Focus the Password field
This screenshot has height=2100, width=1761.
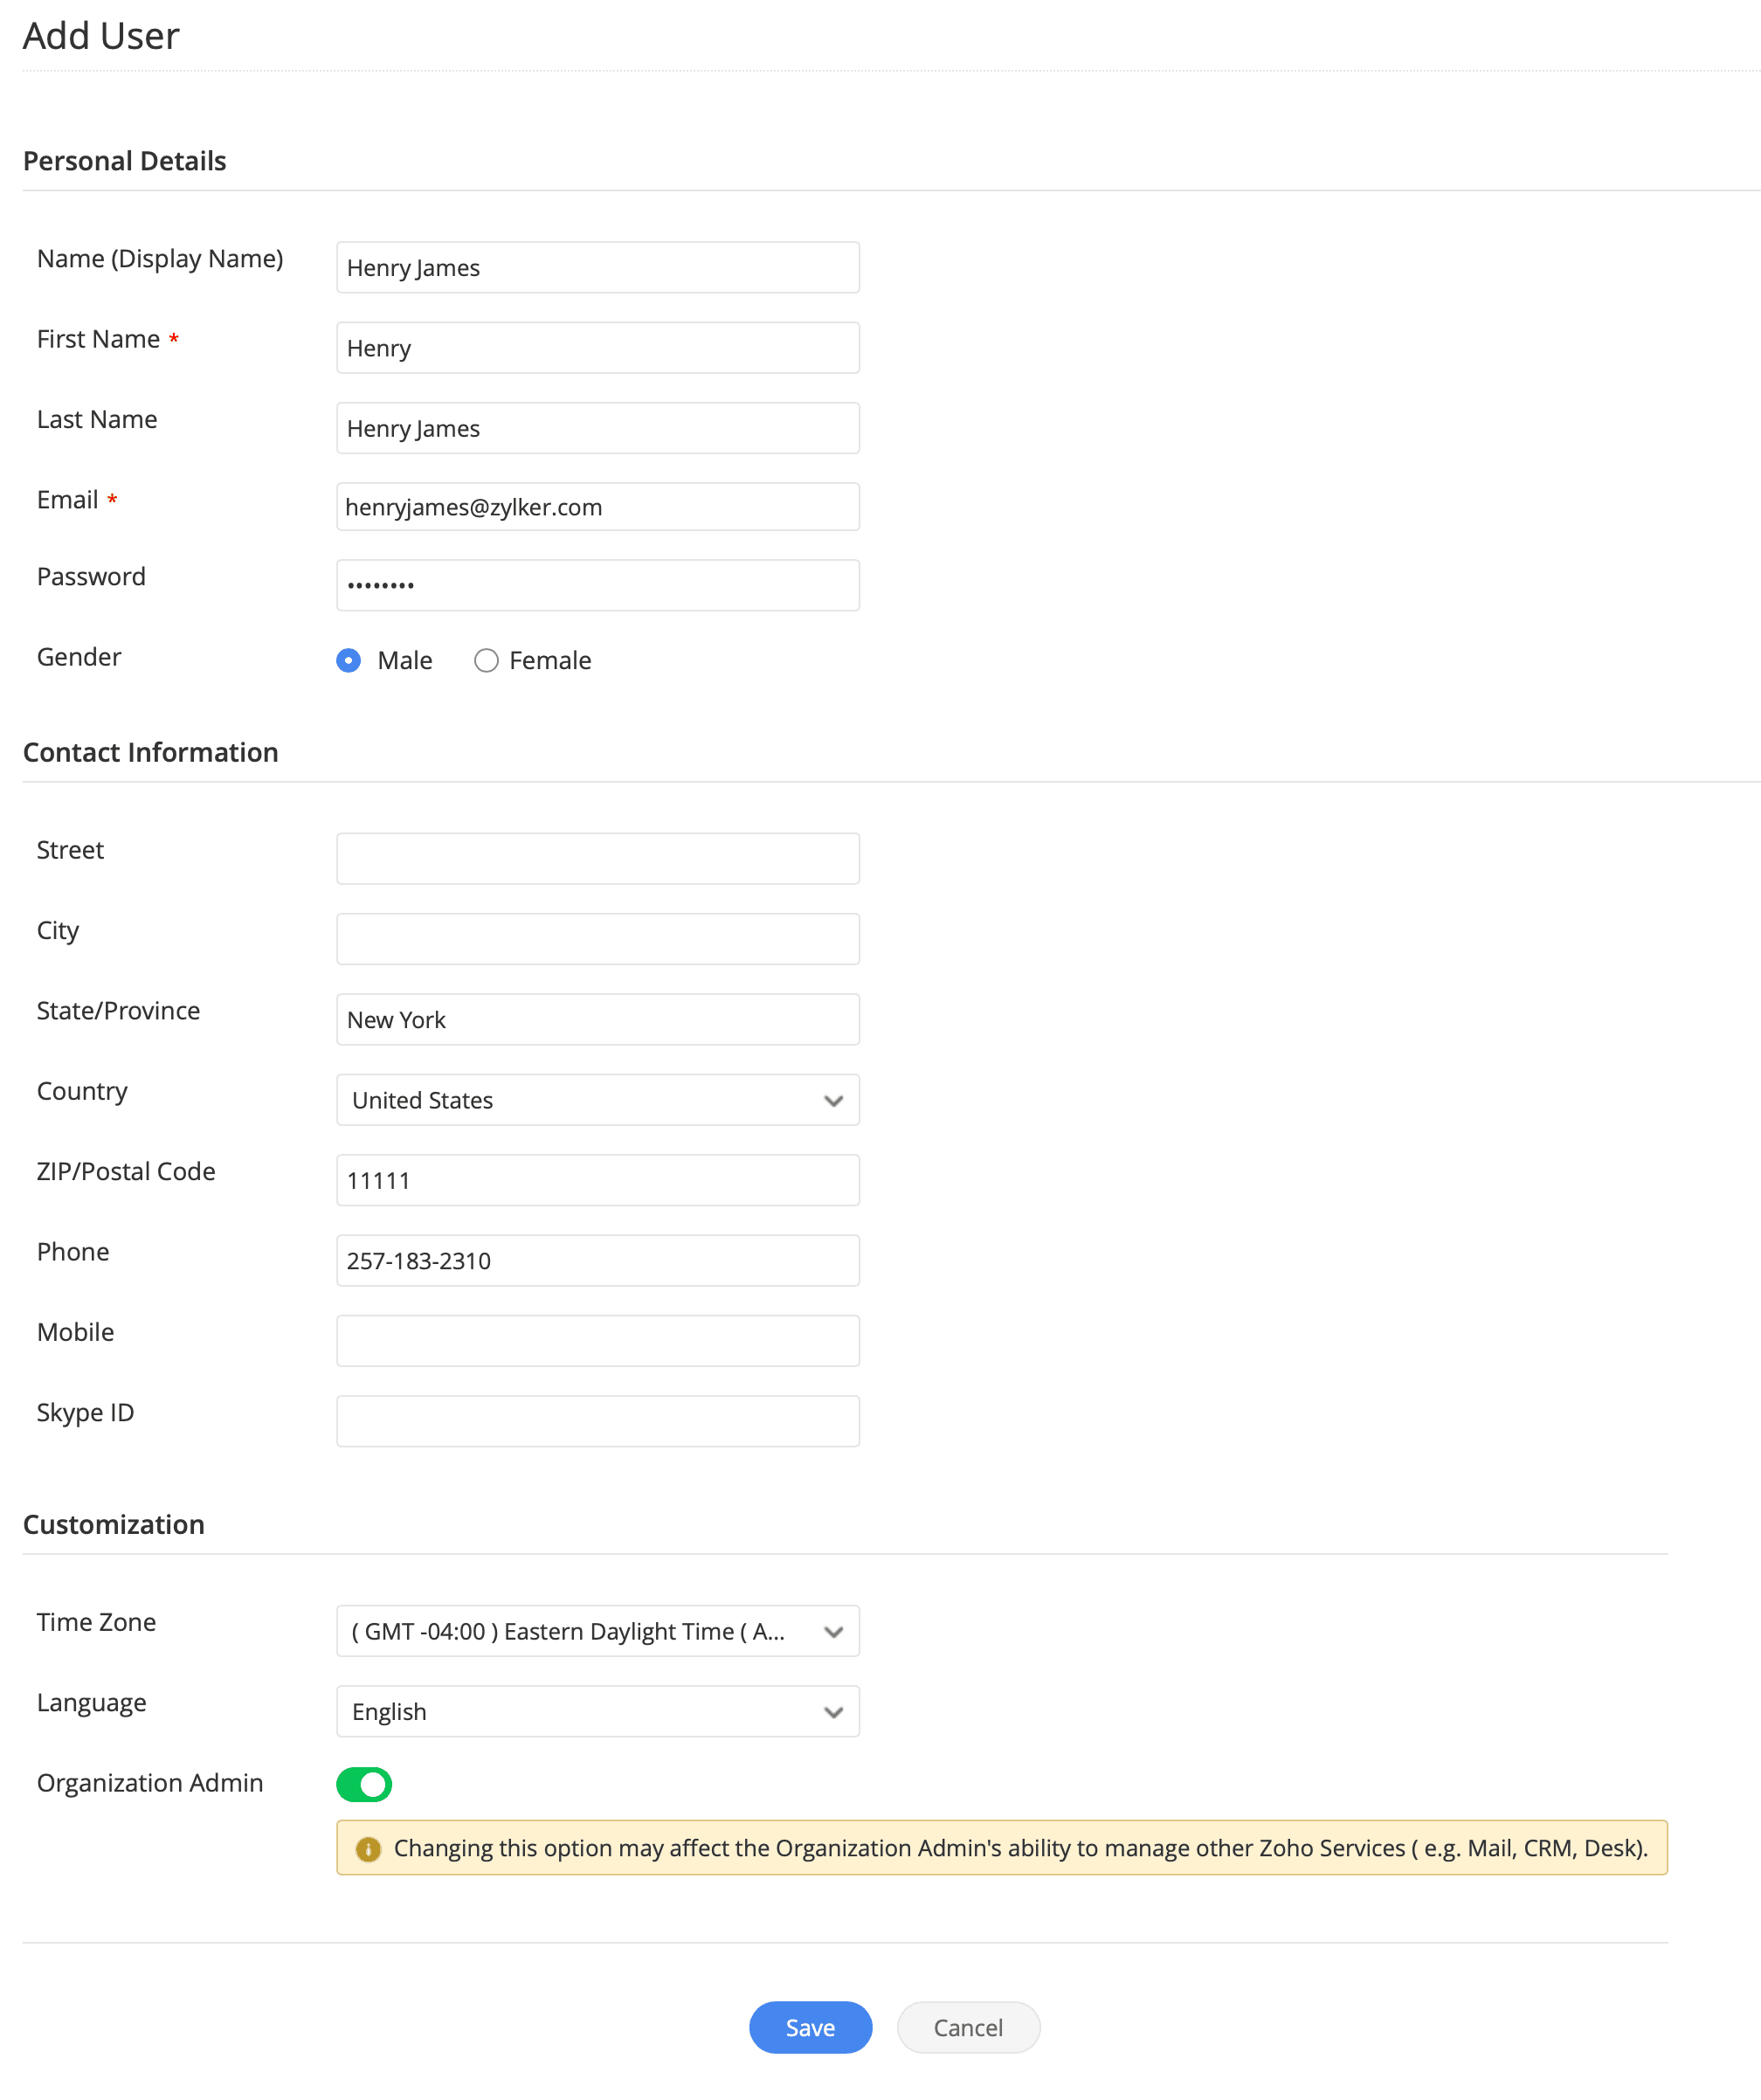point(597,585)
